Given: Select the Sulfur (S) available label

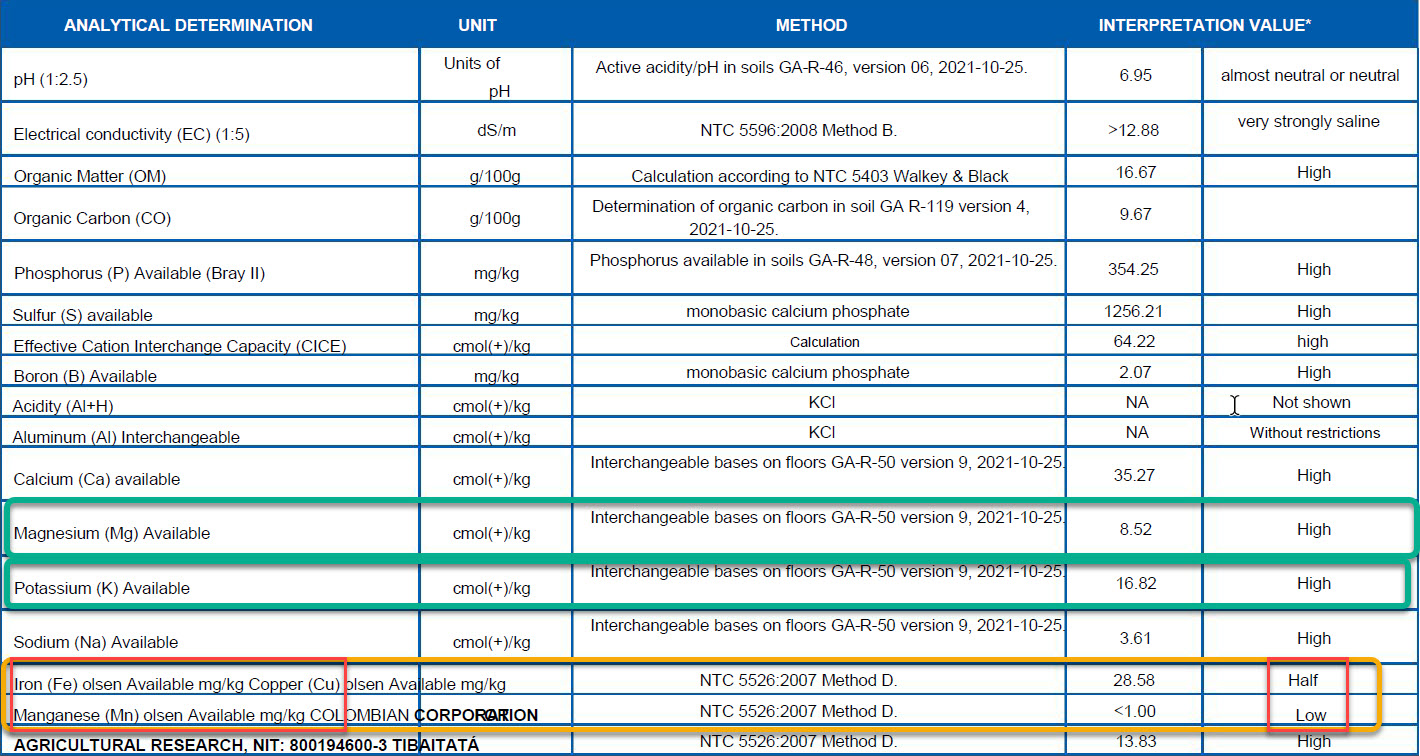Looking at the screenshot, I should coord(83,315).
